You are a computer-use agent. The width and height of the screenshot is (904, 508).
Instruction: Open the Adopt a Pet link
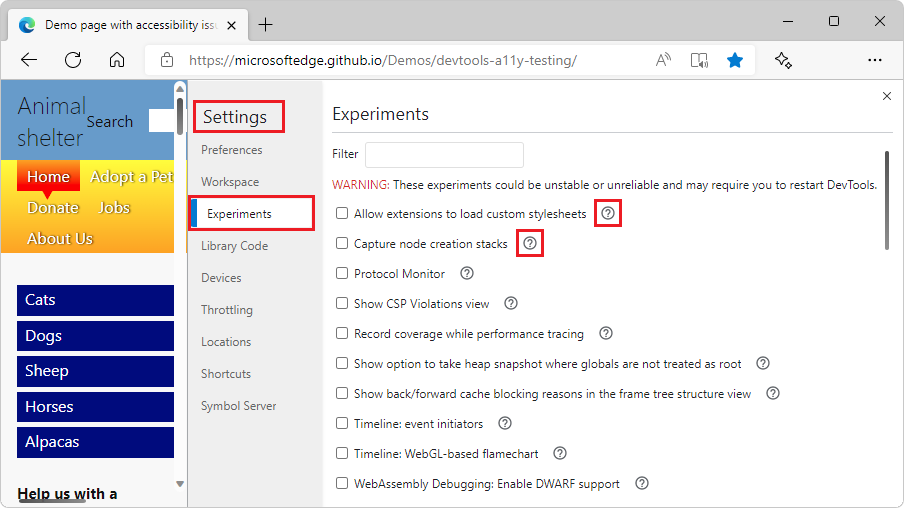131,176
